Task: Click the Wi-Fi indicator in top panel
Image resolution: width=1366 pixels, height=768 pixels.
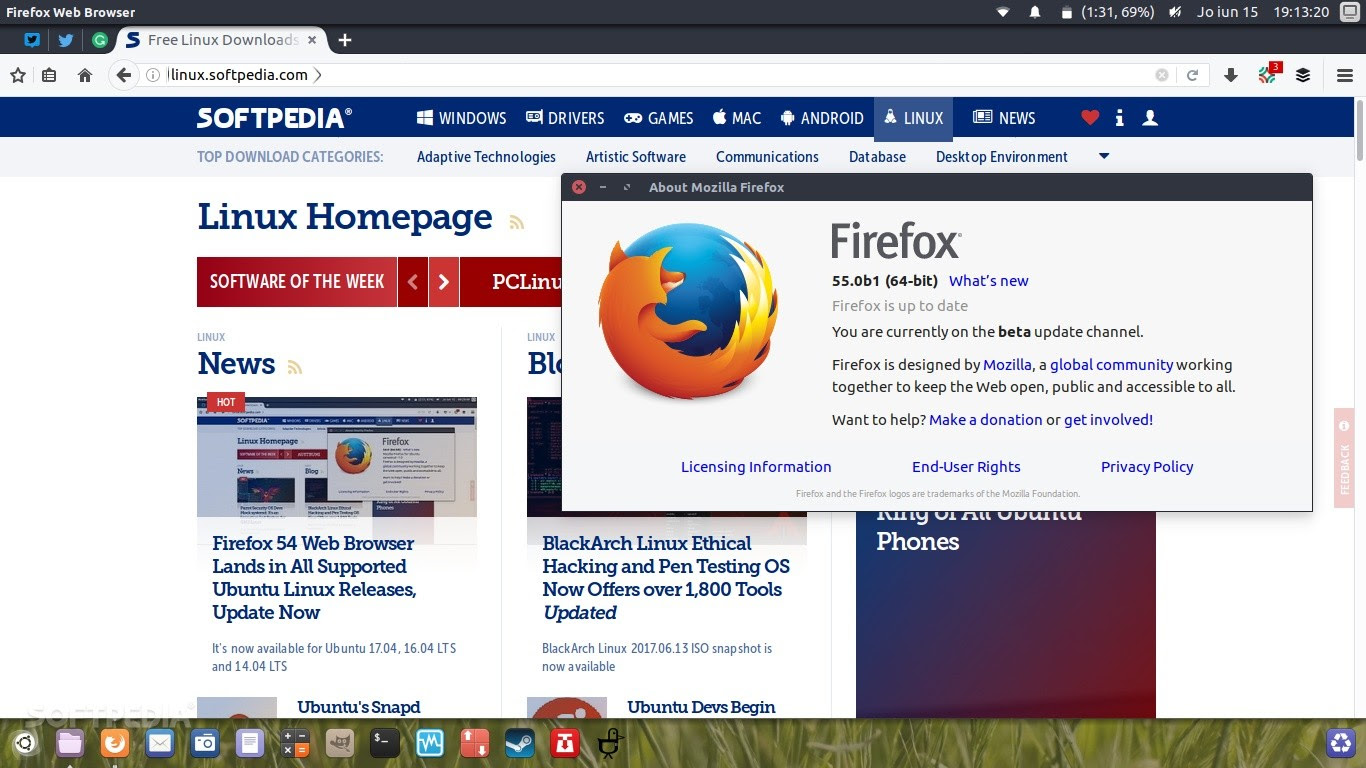Action: click(x=1003, y=12)
